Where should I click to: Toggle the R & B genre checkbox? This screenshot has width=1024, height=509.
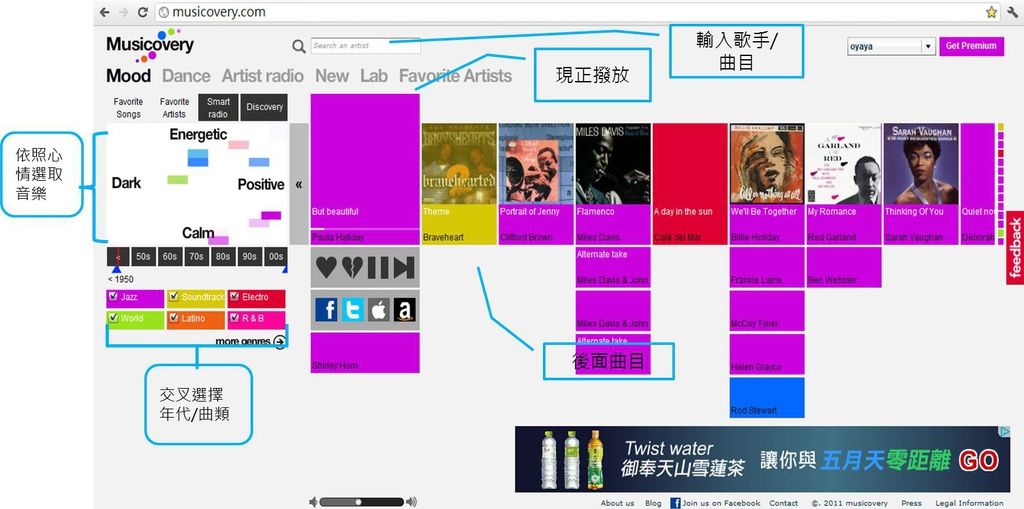click(x=234, y=318)
